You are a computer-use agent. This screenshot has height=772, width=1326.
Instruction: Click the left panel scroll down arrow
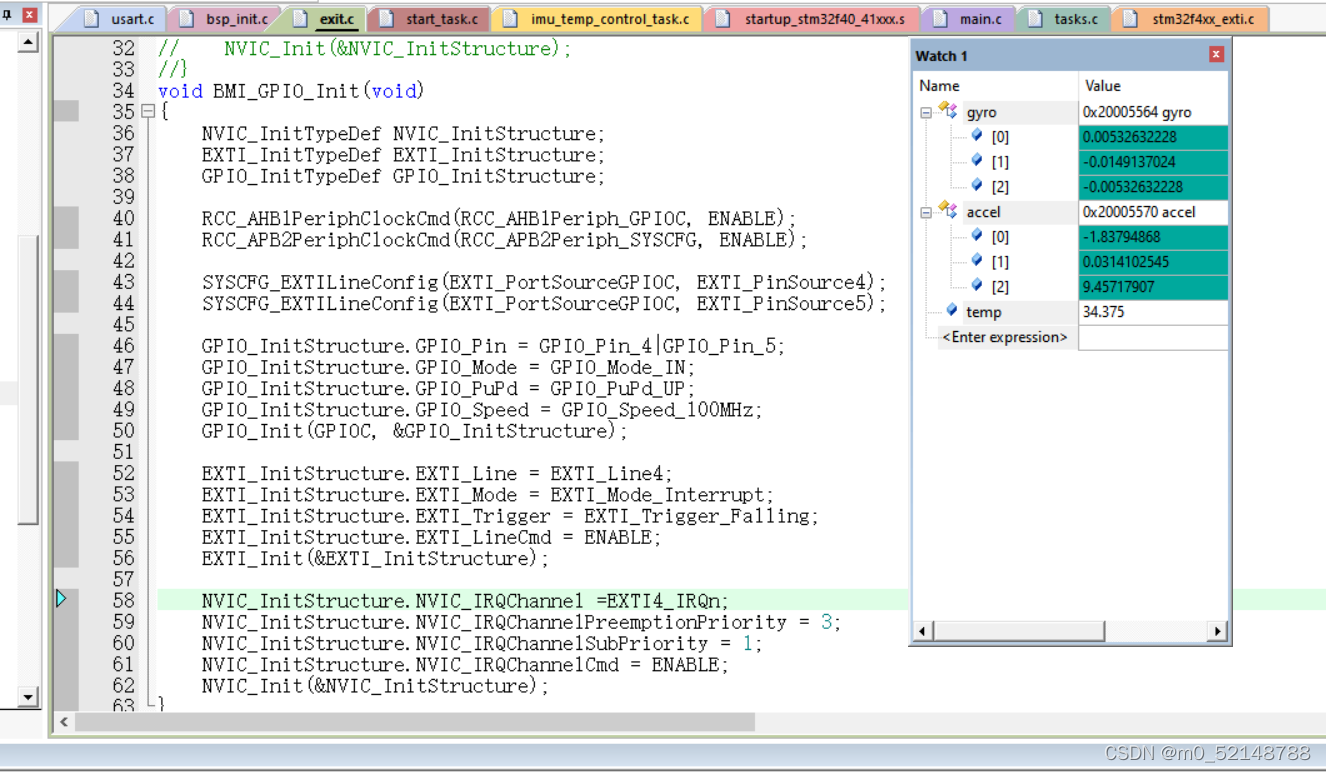point(28,697)
